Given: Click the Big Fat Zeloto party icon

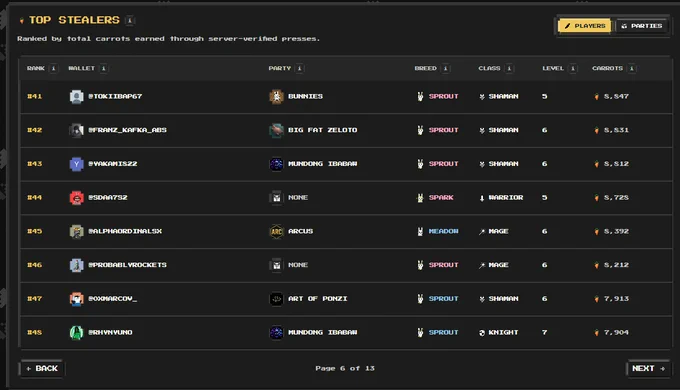Looking at the screenshot, I should (276, 130).
